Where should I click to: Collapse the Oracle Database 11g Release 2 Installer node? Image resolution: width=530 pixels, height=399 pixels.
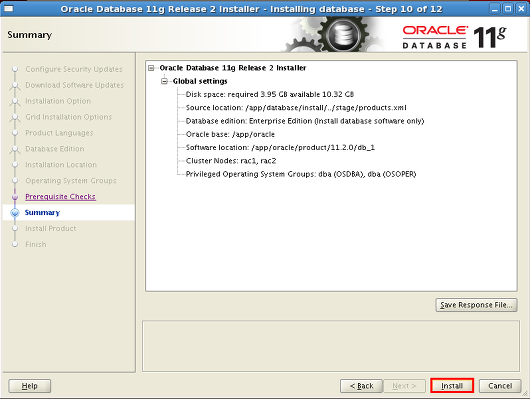coord(151,68)
